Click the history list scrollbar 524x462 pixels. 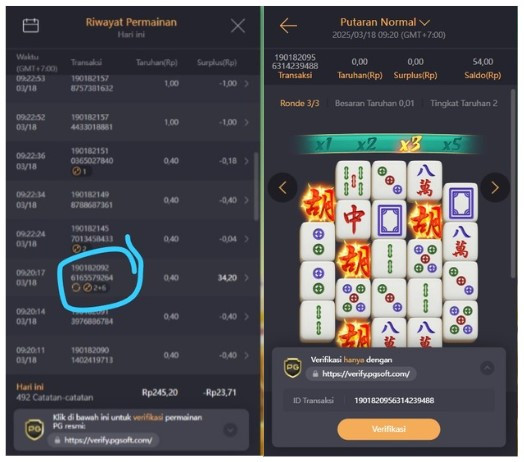256,186
